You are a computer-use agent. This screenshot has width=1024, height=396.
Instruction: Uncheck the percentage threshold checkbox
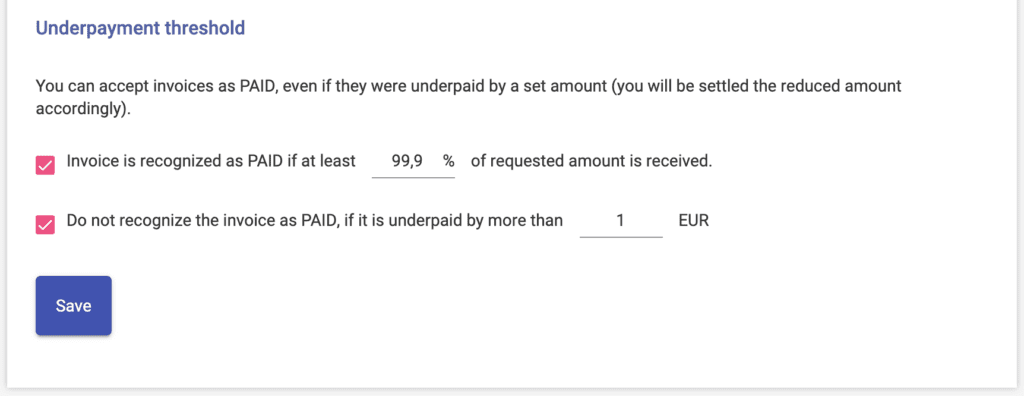click(45, 165)
